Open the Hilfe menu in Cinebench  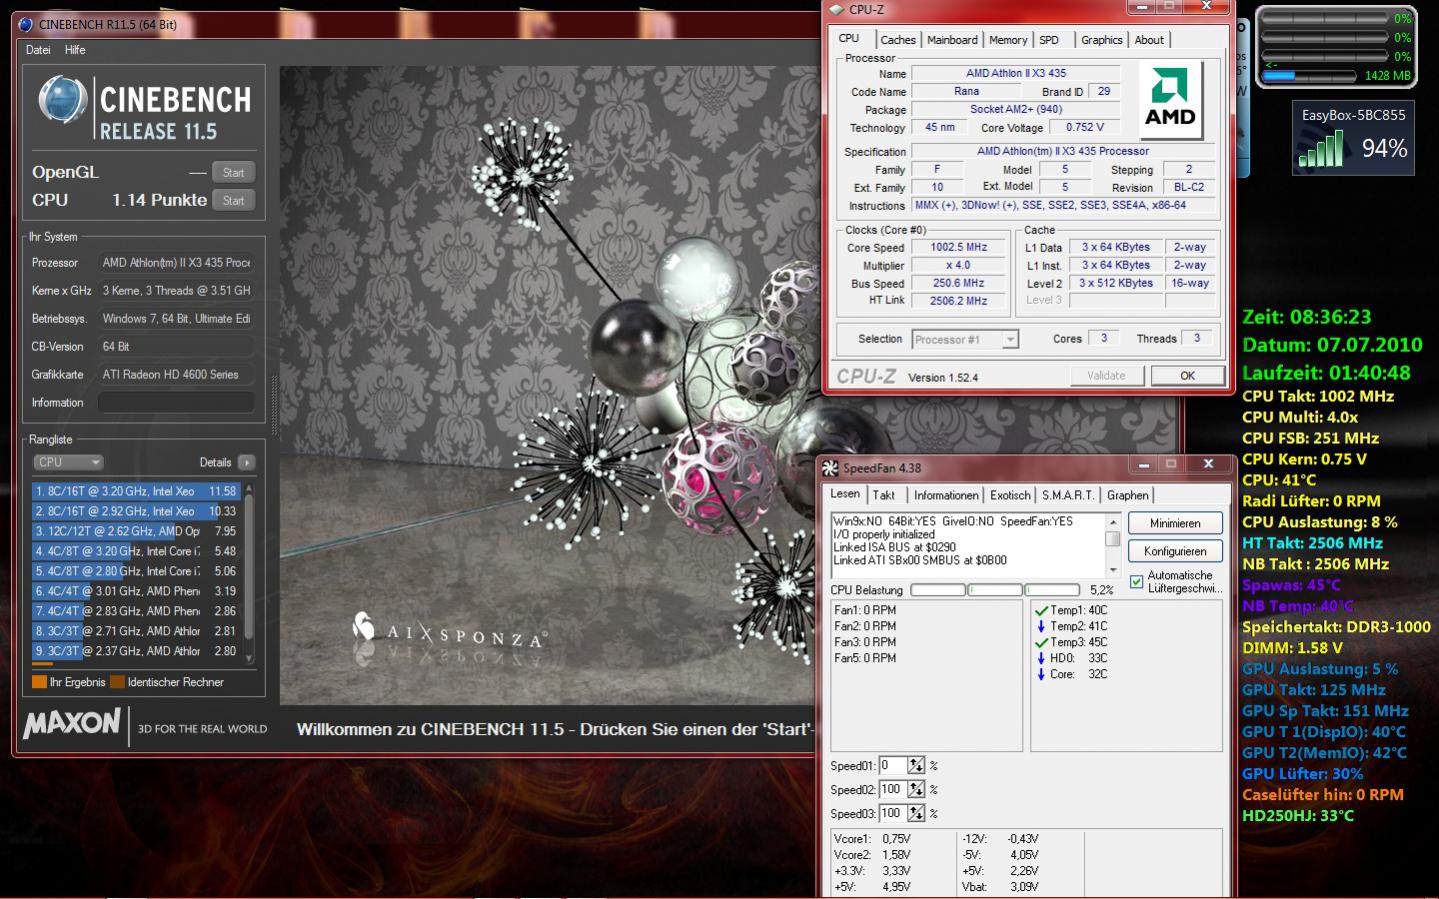coord(75,50)
